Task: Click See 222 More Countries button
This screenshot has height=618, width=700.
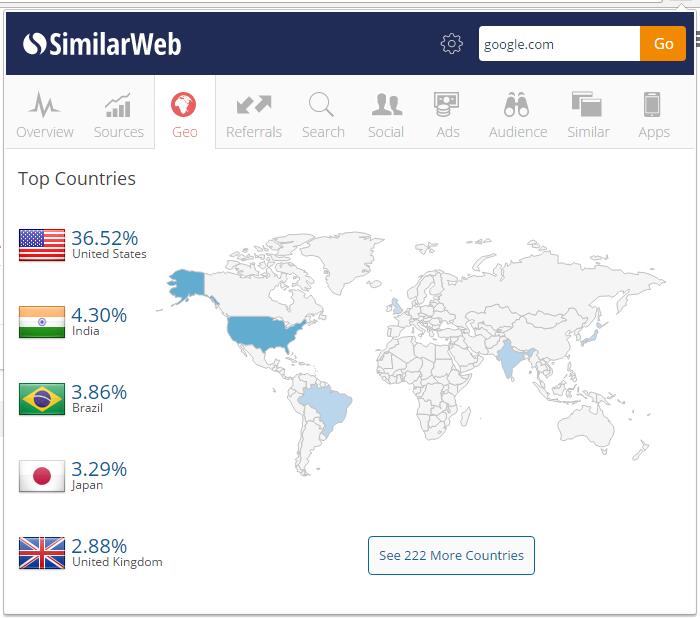Action: (451, 556)
